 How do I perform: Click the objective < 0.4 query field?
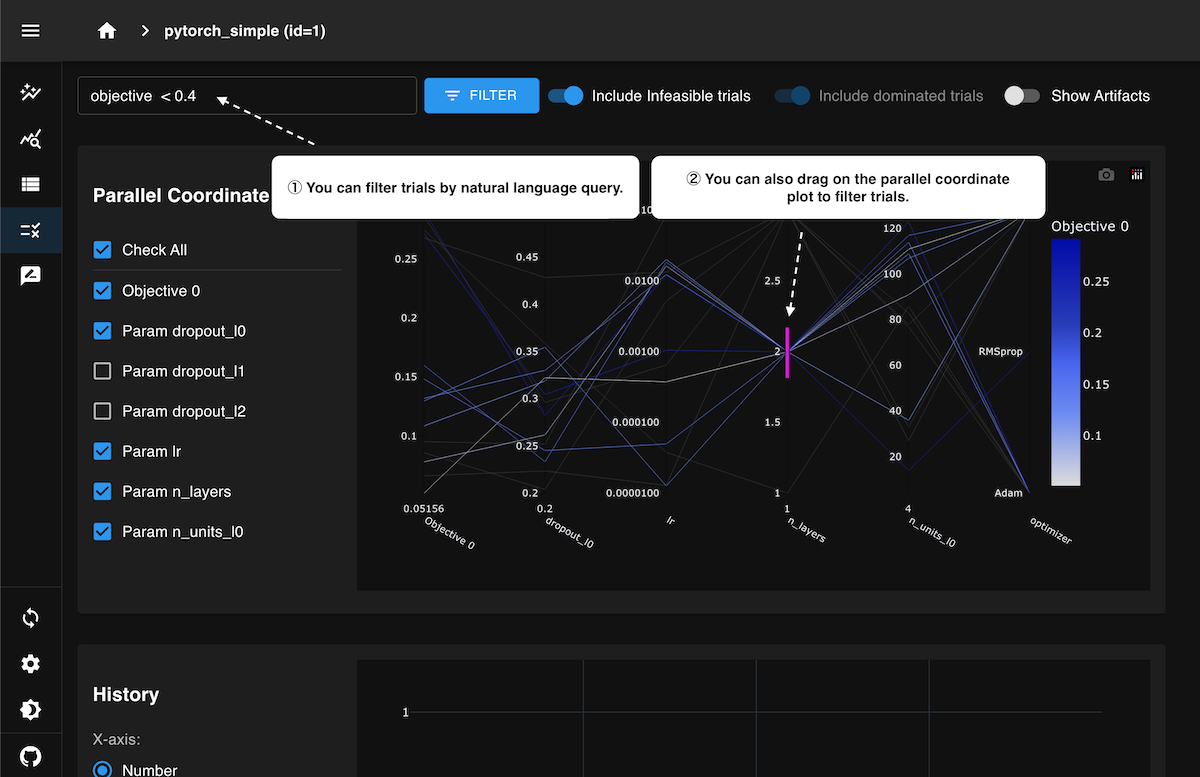click(247, 96)
